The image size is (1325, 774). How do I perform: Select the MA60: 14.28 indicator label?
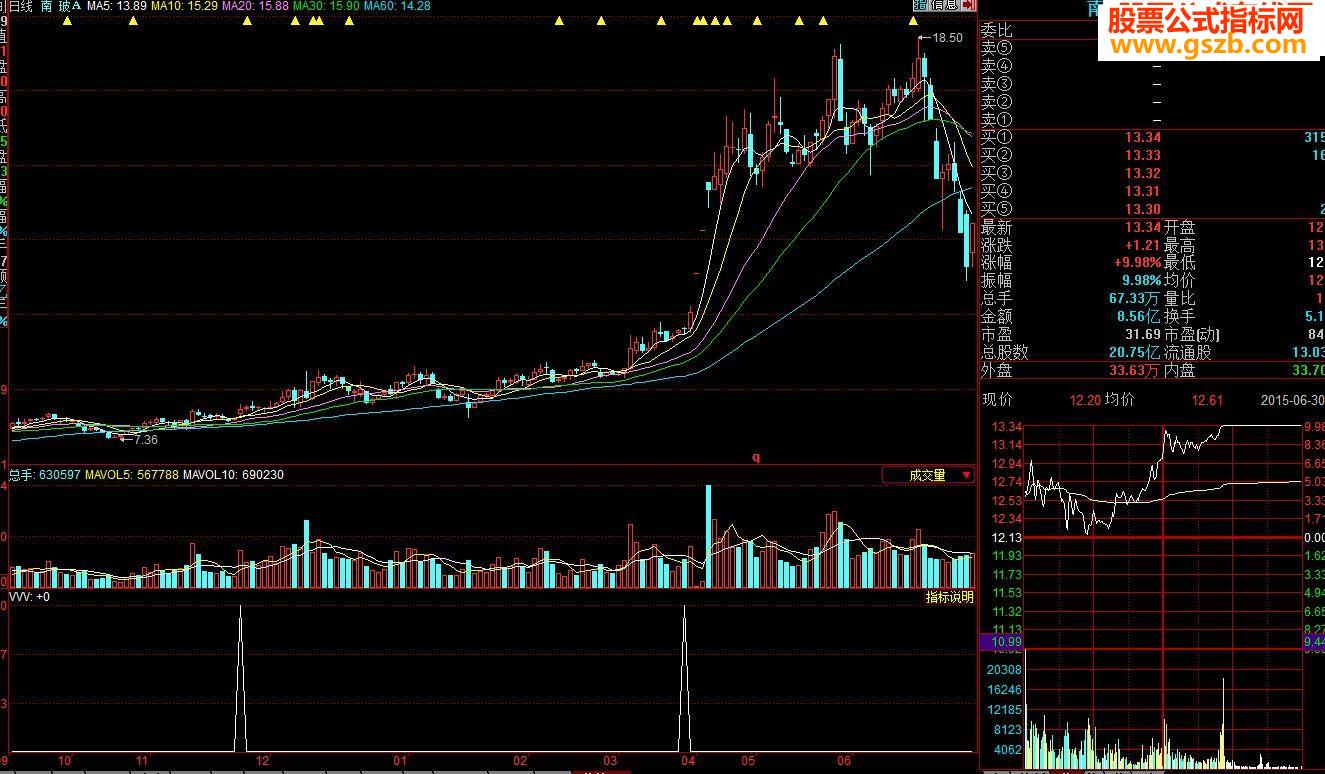[x=397, y=6]
